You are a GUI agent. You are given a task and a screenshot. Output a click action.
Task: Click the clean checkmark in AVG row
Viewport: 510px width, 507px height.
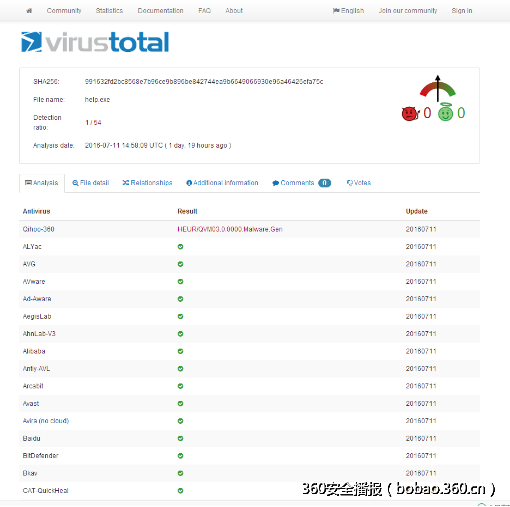coord(180,264)
